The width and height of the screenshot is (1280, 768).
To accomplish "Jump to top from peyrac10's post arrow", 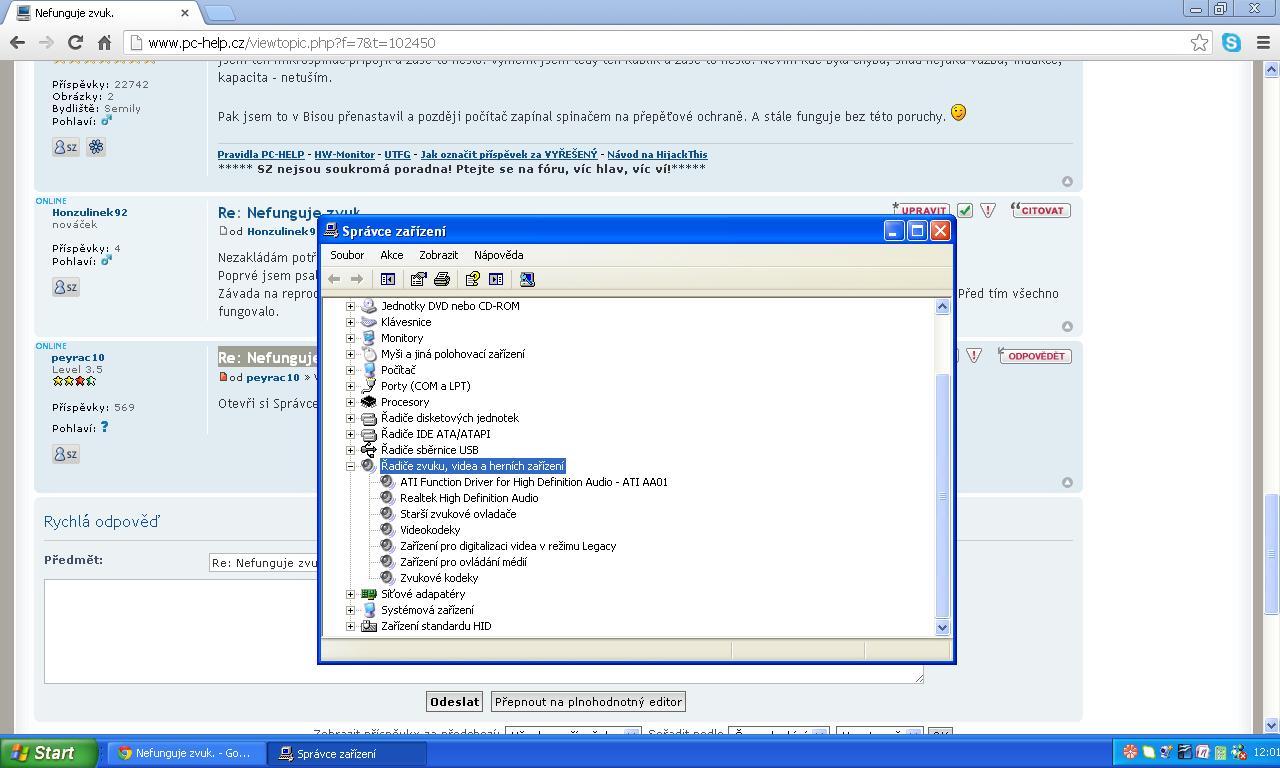I will tap(1067, 483).
